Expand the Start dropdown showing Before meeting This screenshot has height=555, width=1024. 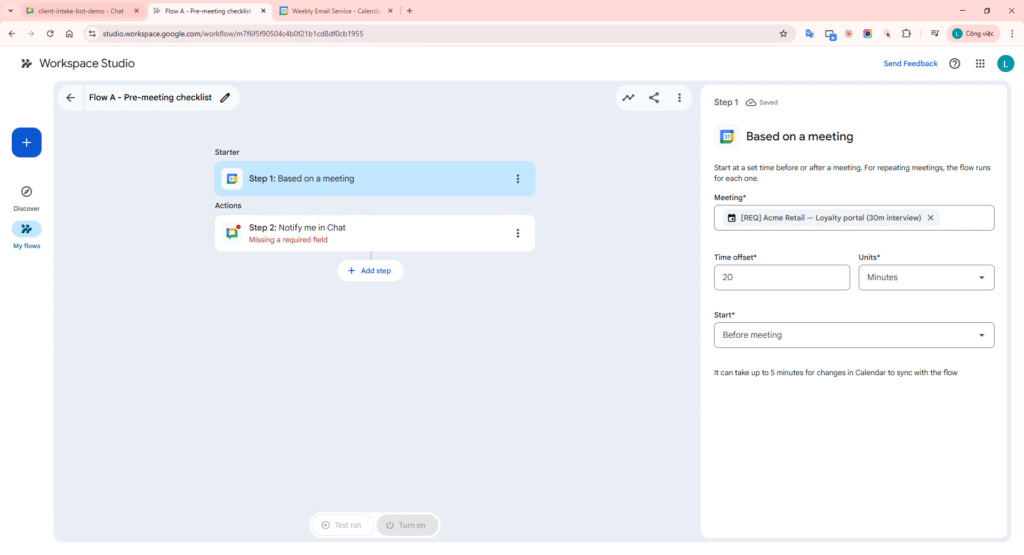[x=854, y=335]
